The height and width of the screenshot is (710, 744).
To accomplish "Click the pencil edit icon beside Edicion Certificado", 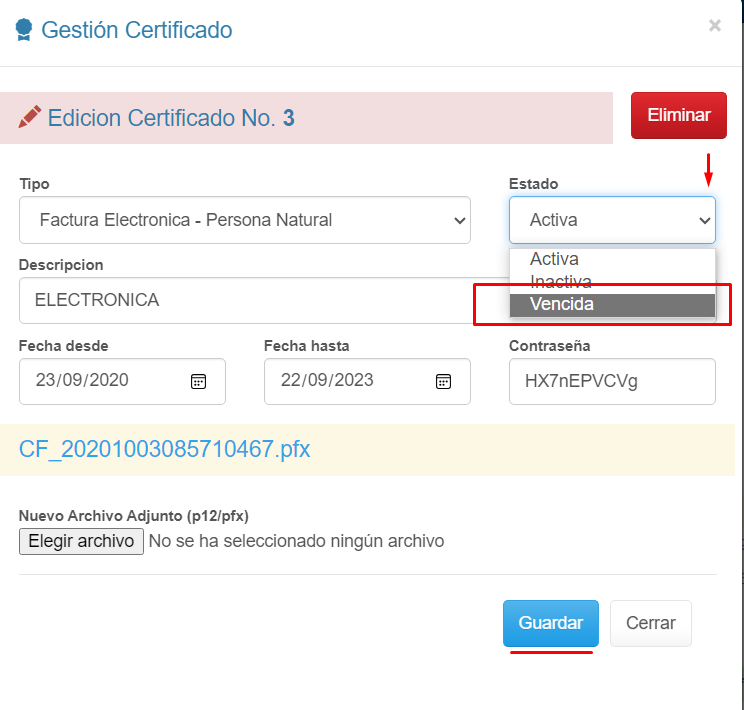I will tap(30, 118).
